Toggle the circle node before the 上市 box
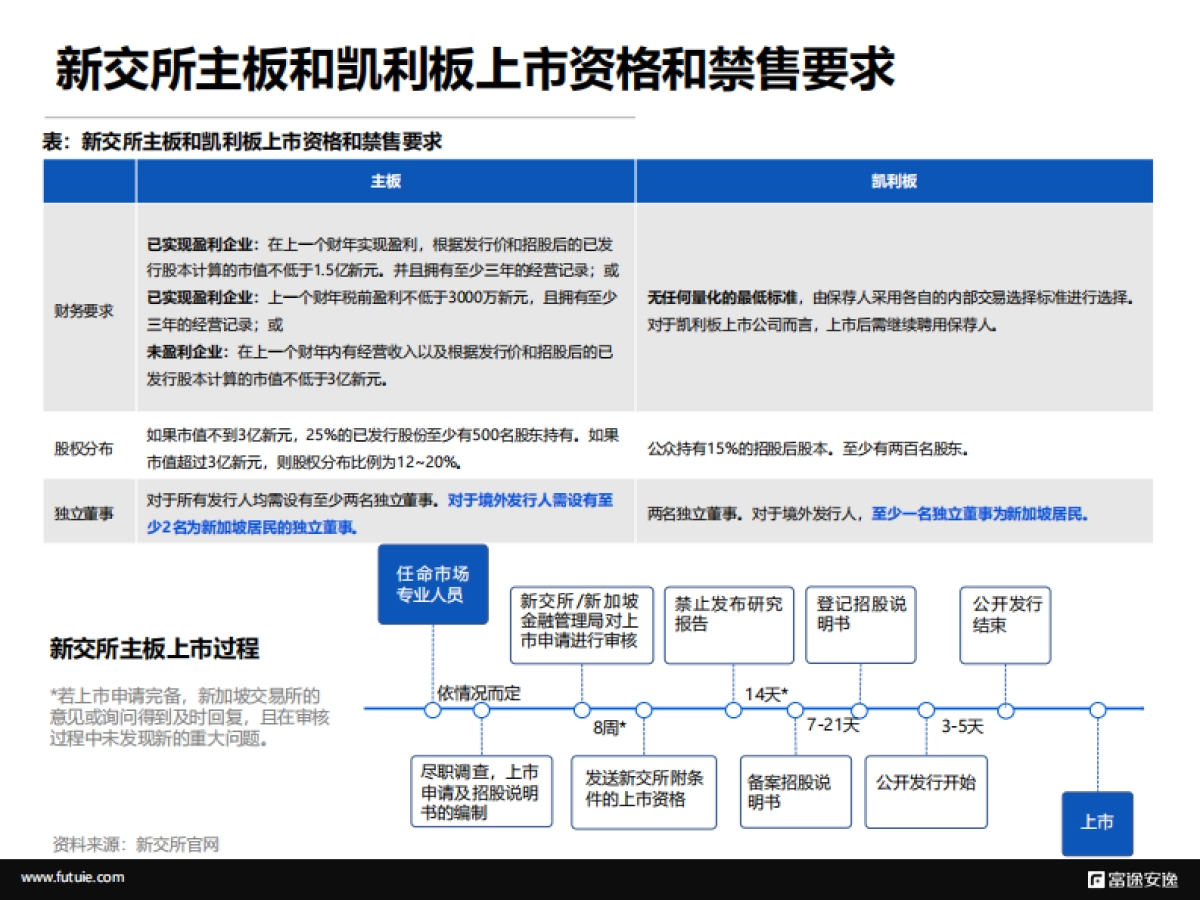Screen dimensions: 1200x900 [1097, 710]
